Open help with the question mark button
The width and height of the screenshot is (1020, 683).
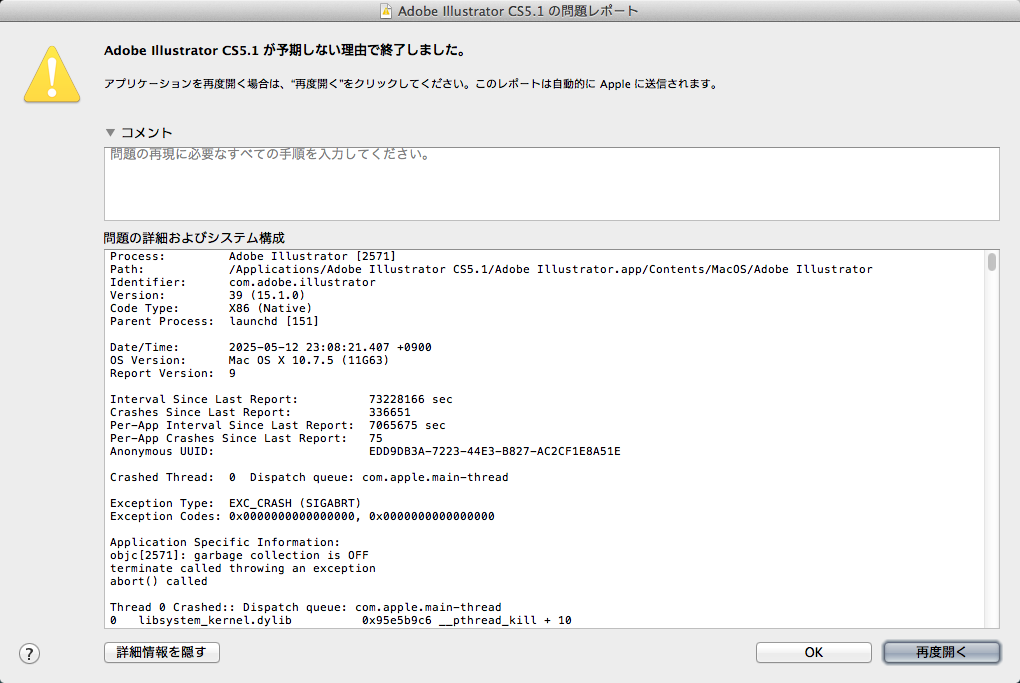pyautogui.click(x=29, y=653)
